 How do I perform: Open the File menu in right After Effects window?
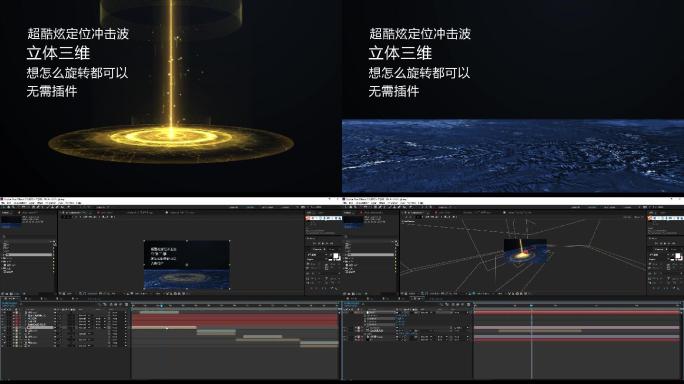(346, 203)
